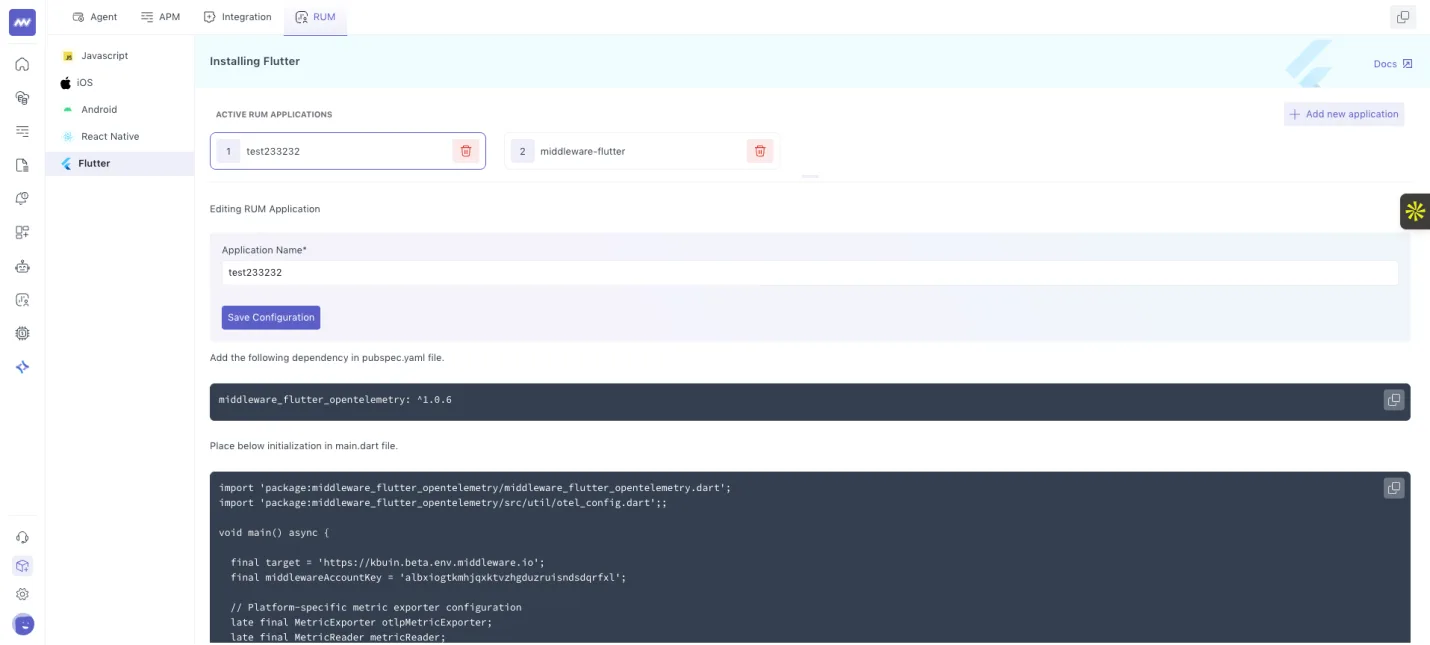This screenshot has width=1430, height=645.
Task: Click the 'void main() async {' line
Action: click(274, 533)
